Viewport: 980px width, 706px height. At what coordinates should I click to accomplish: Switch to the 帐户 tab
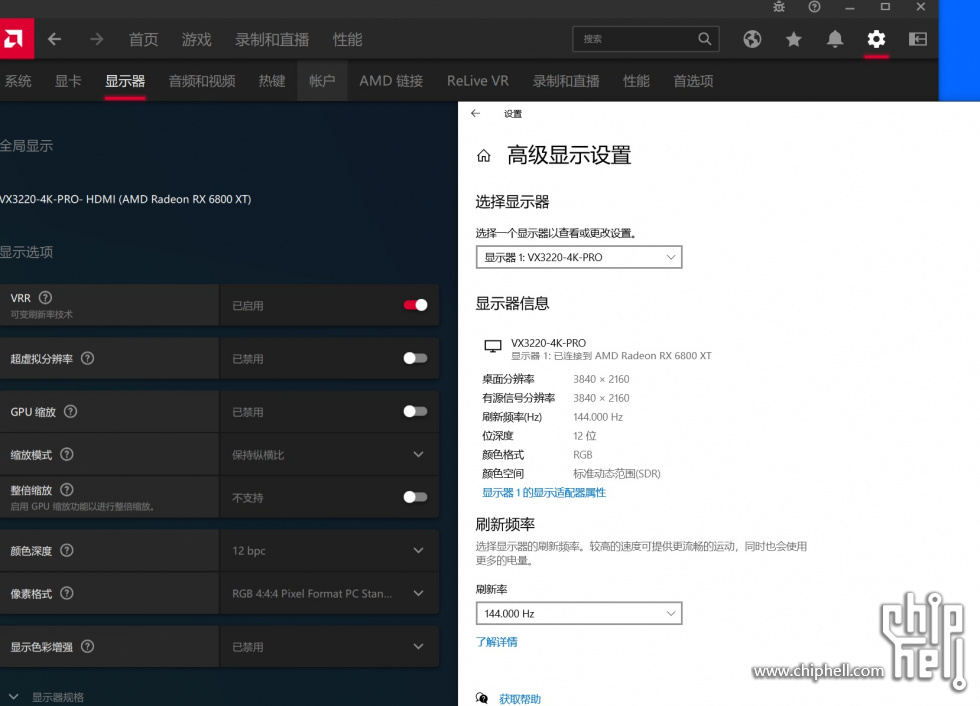(x=322, y=81)
